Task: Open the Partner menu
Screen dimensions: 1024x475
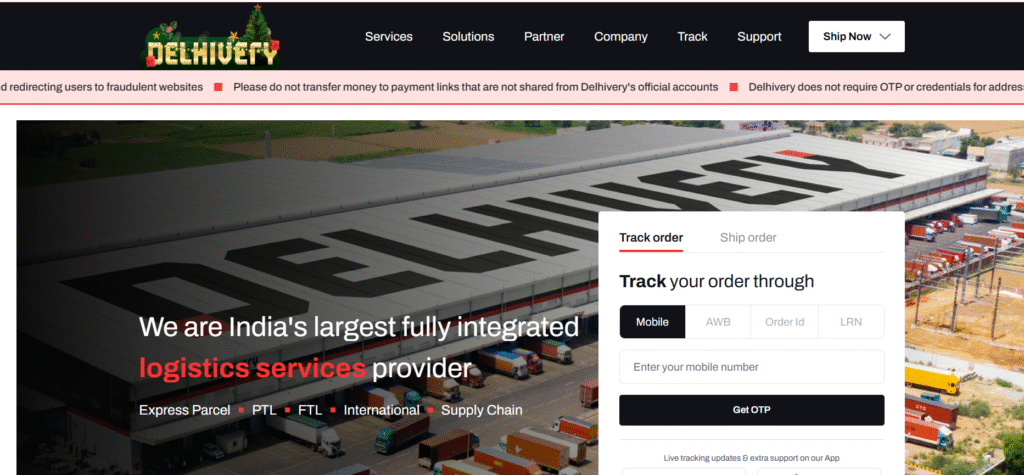Action: point(544,37)
